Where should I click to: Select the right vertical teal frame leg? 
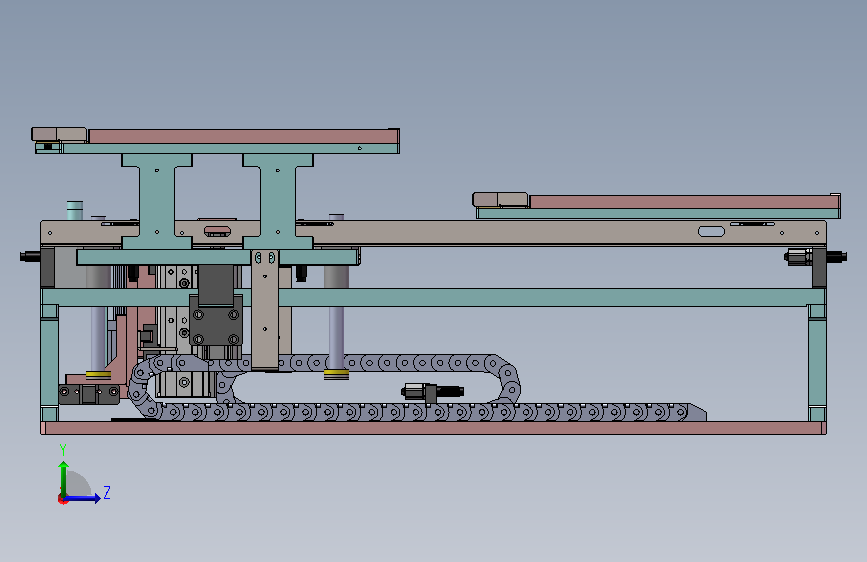[817, 362]
